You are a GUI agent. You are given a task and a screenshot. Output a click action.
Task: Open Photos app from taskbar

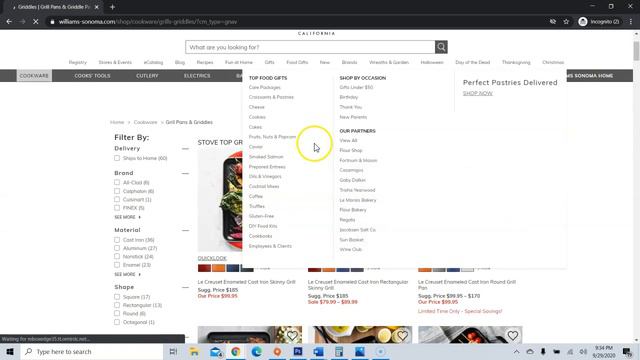coord(360,351)
